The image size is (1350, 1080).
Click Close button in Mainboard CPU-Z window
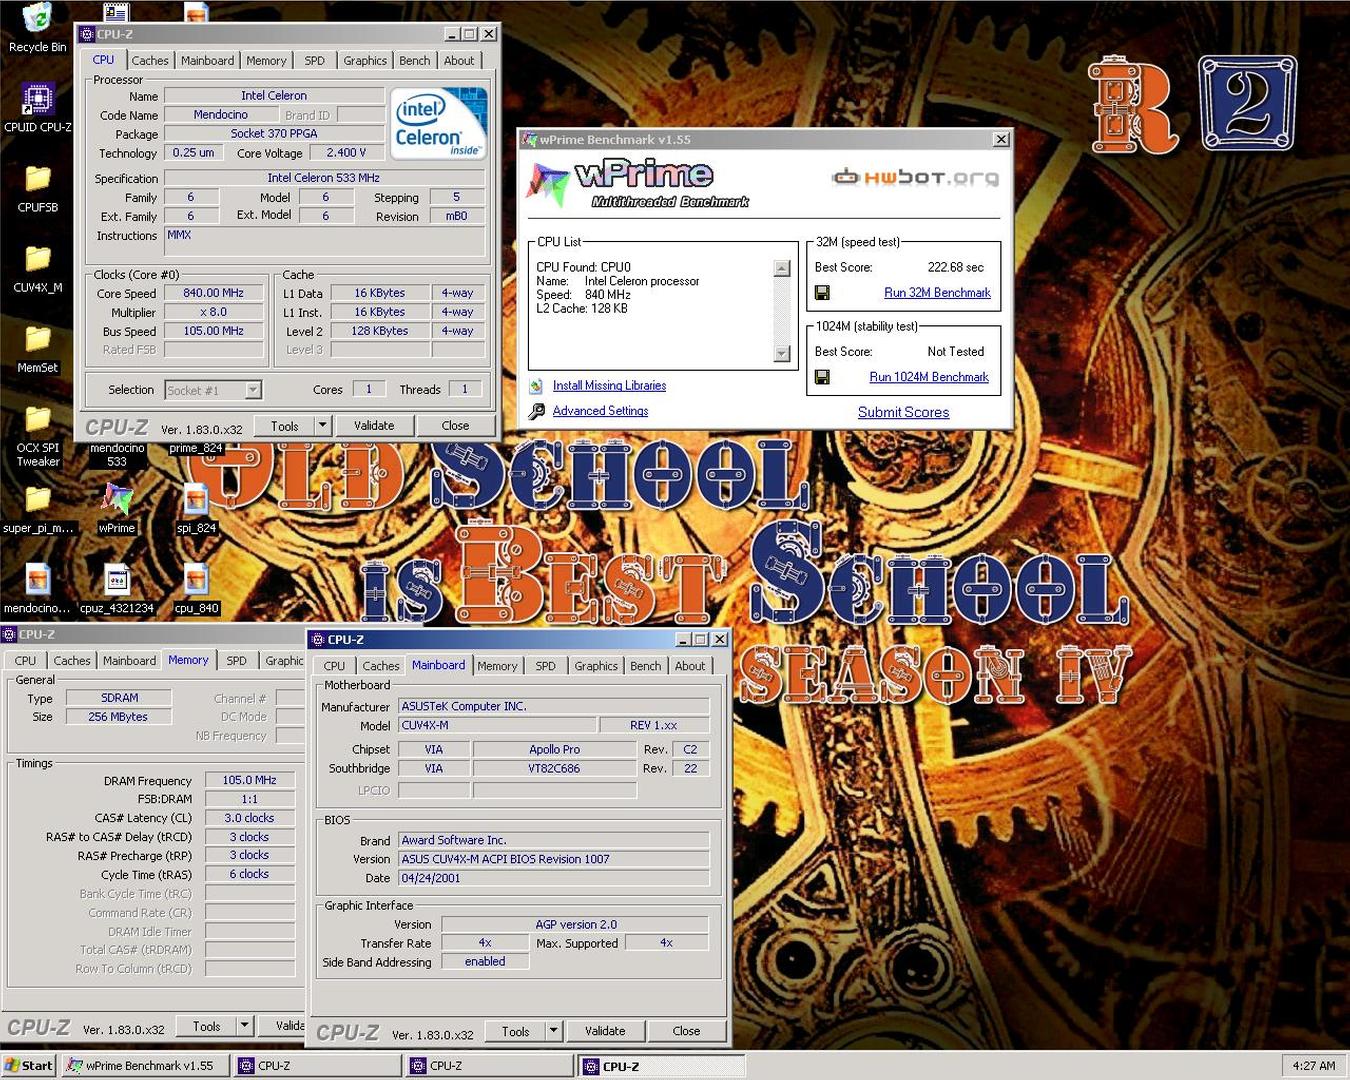click(686, 1031)
